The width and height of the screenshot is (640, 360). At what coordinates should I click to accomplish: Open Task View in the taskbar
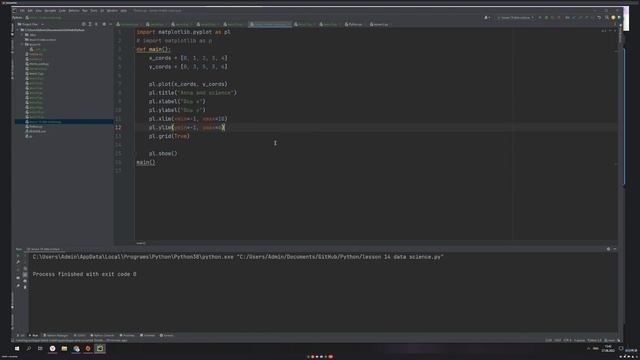[40, 349]
